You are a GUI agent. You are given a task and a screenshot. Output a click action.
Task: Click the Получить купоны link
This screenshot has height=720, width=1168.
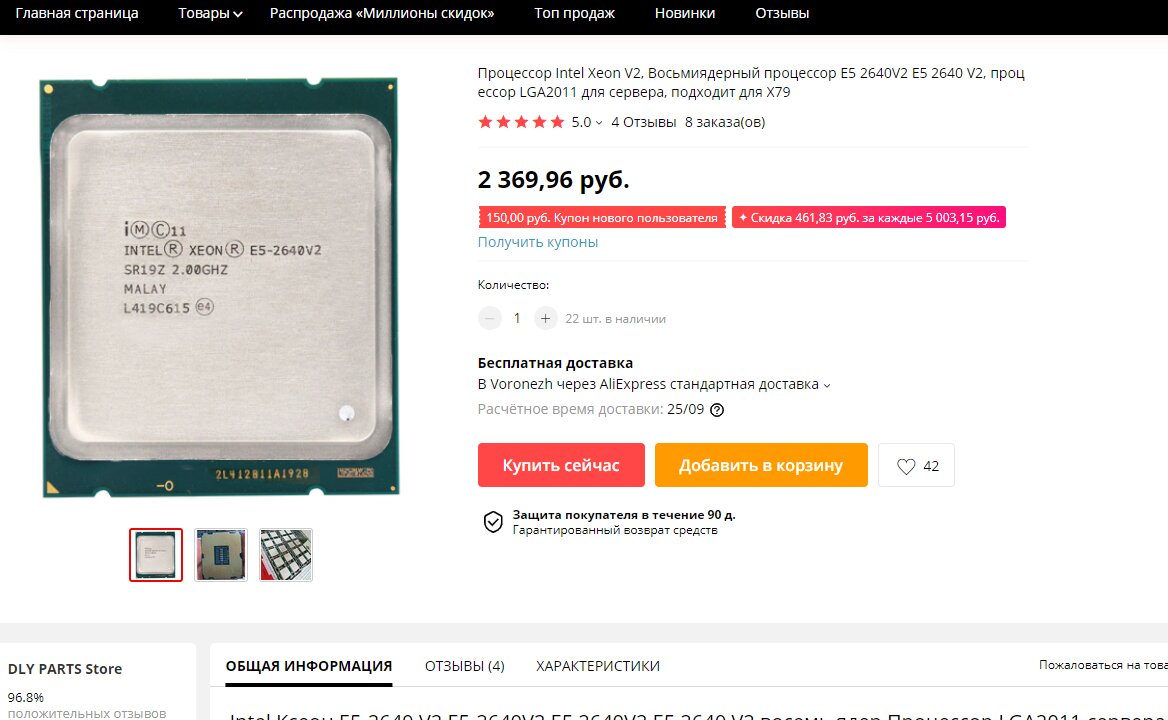tap(538, 242)
